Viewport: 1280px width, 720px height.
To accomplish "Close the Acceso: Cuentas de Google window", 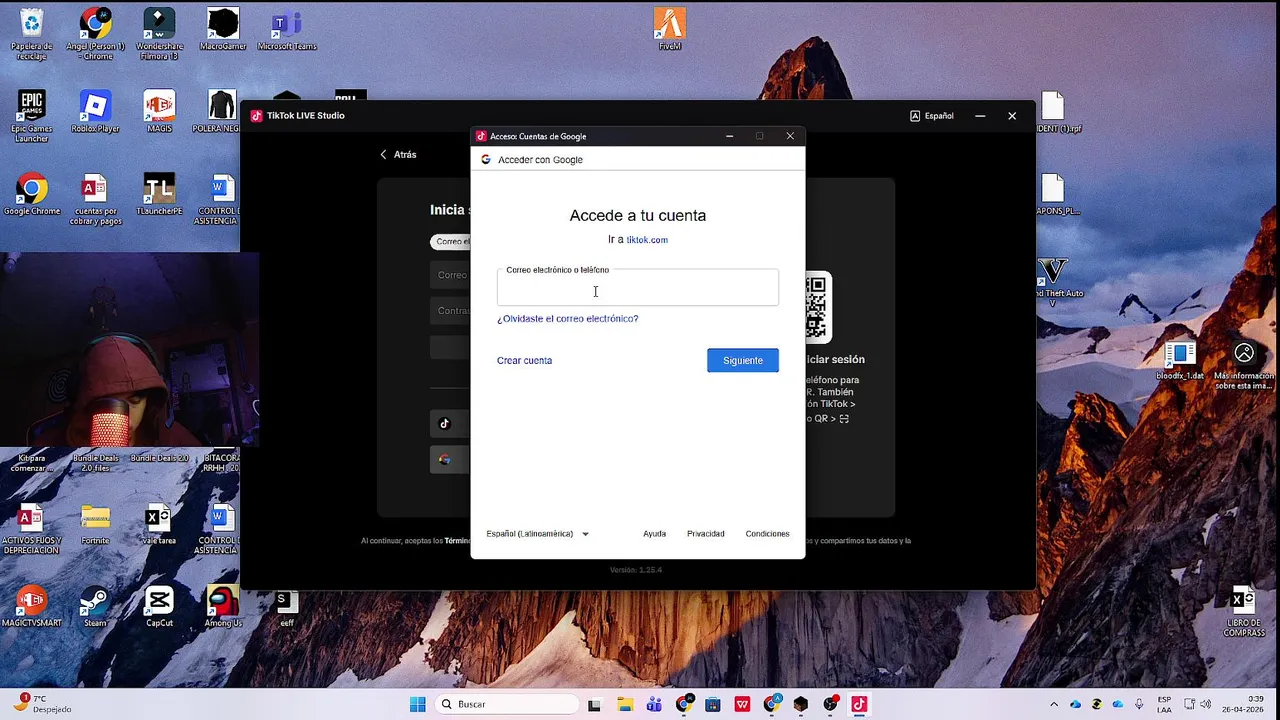I will coord(790,136).
